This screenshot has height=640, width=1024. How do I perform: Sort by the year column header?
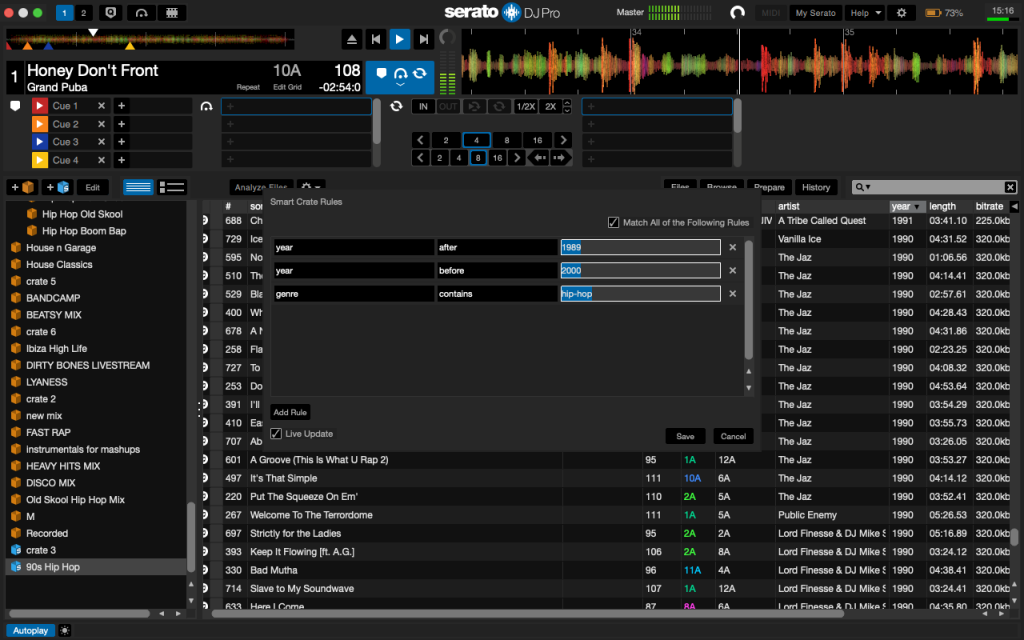coord(906,206)
